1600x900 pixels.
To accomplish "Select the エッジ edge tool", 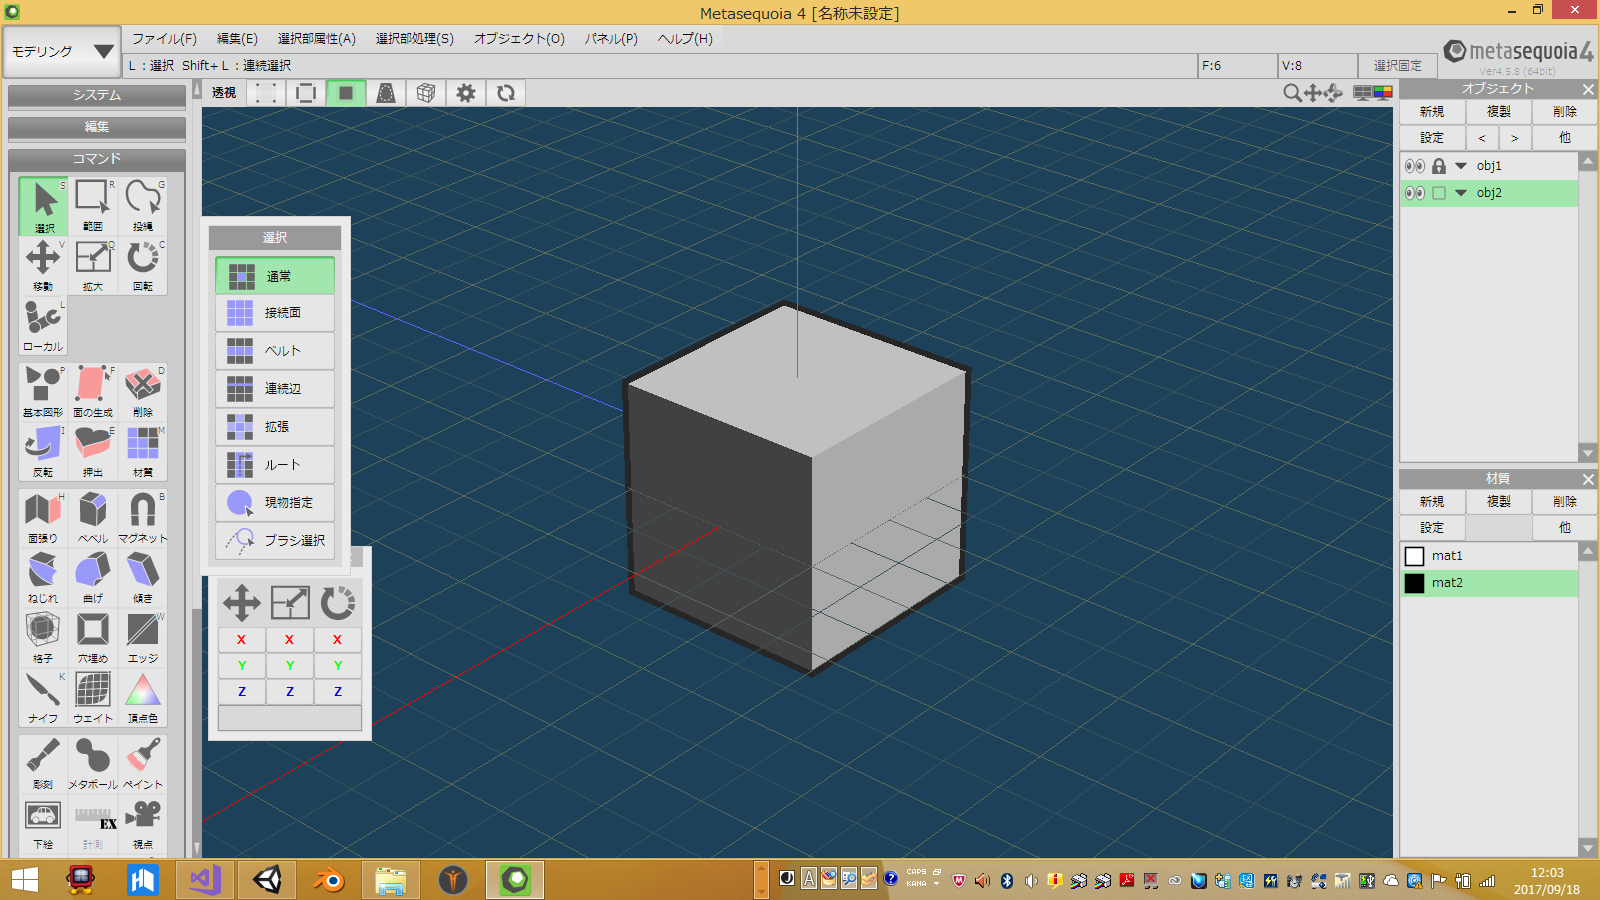I will pyautogui.click(x=143, y=638).
